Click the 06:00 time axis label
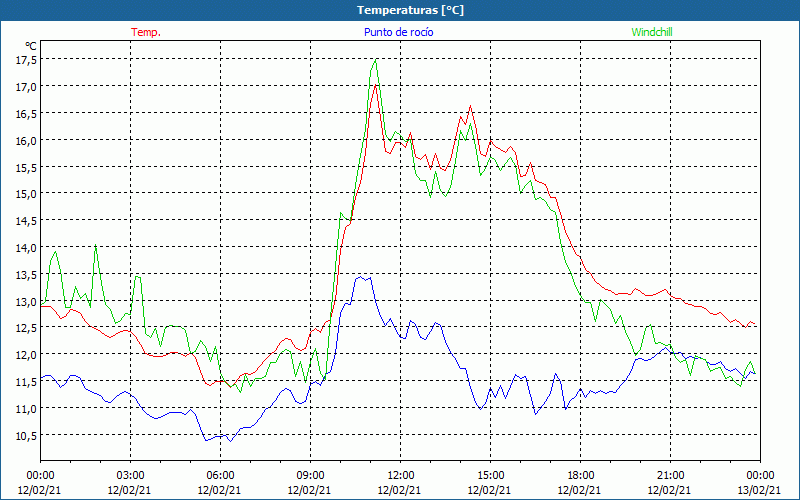800x500 pixels. 220,476
